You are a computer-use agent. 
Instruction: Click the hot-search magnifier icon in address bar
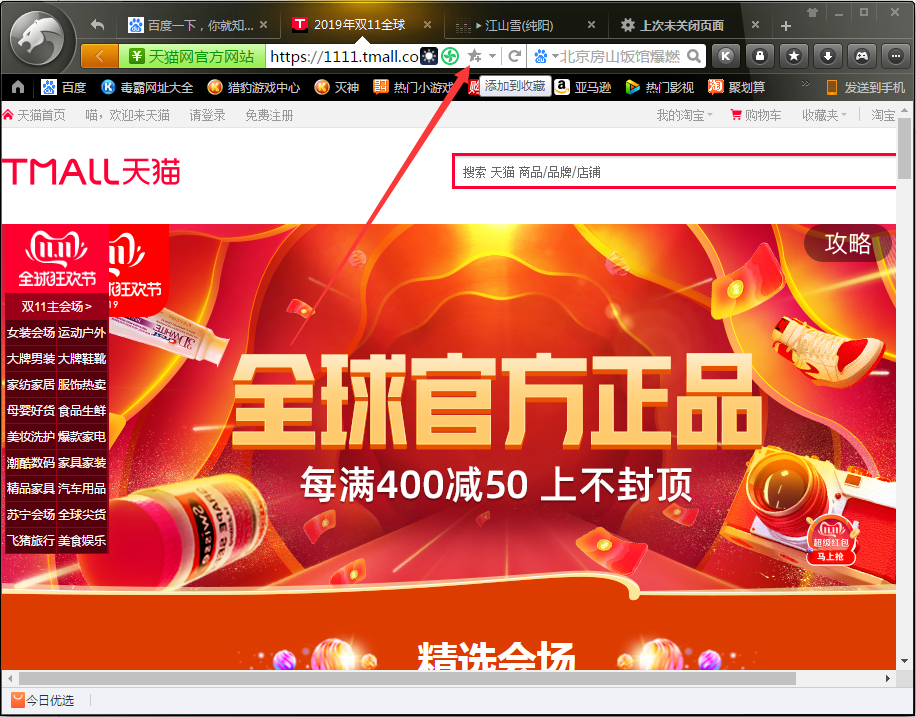(x=695, y=57)
